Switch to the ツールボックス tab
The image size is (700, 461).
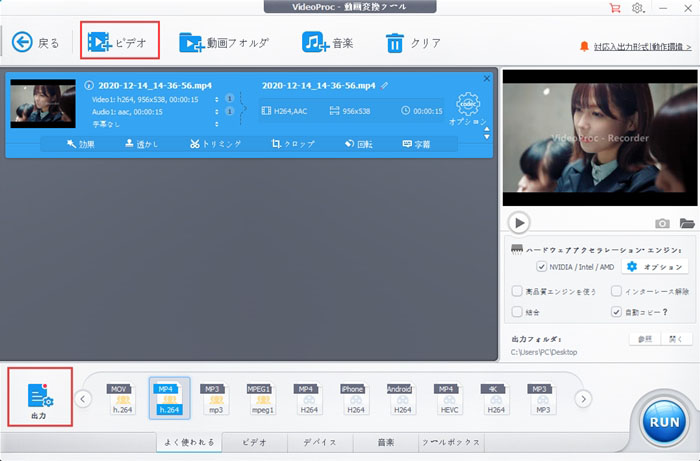(451, 442)
